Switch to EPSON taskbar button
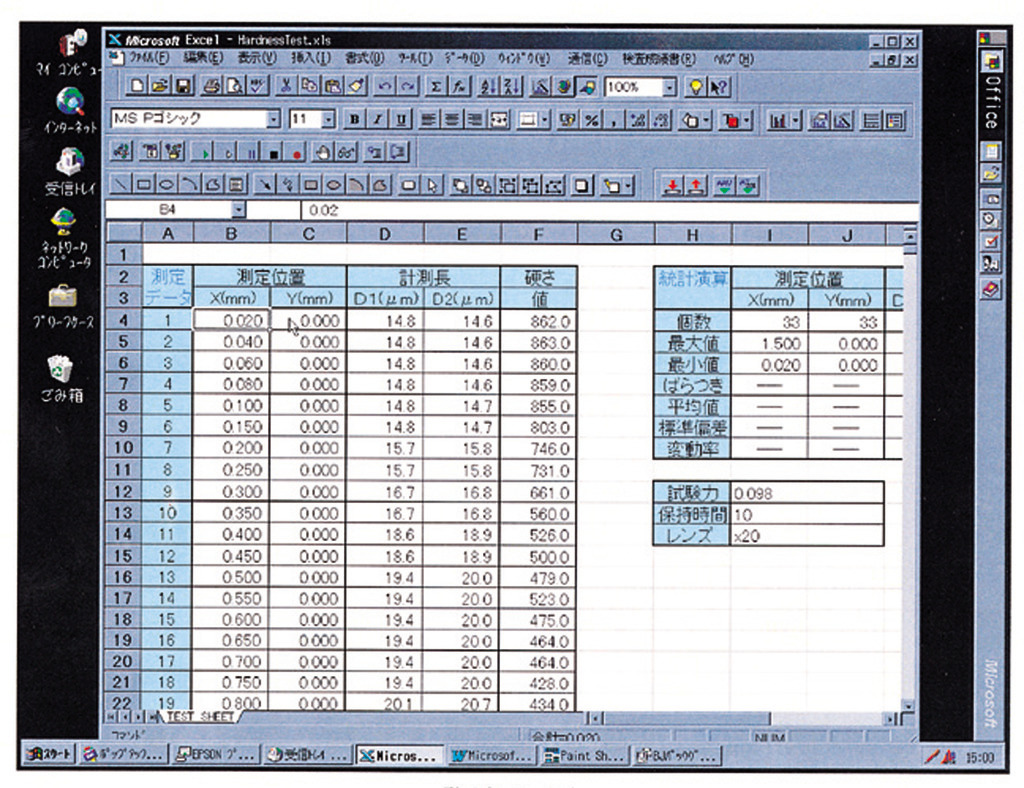This screenshot has height=788, width=1024. tap(217, 755)
